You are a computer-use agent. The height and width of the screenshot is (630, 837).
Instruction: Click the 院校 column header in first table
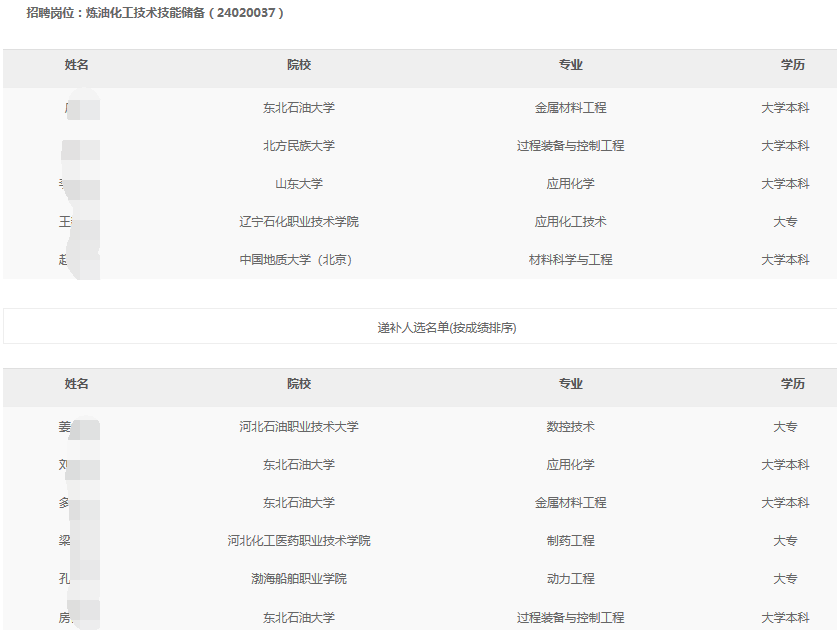click(297, 64)
